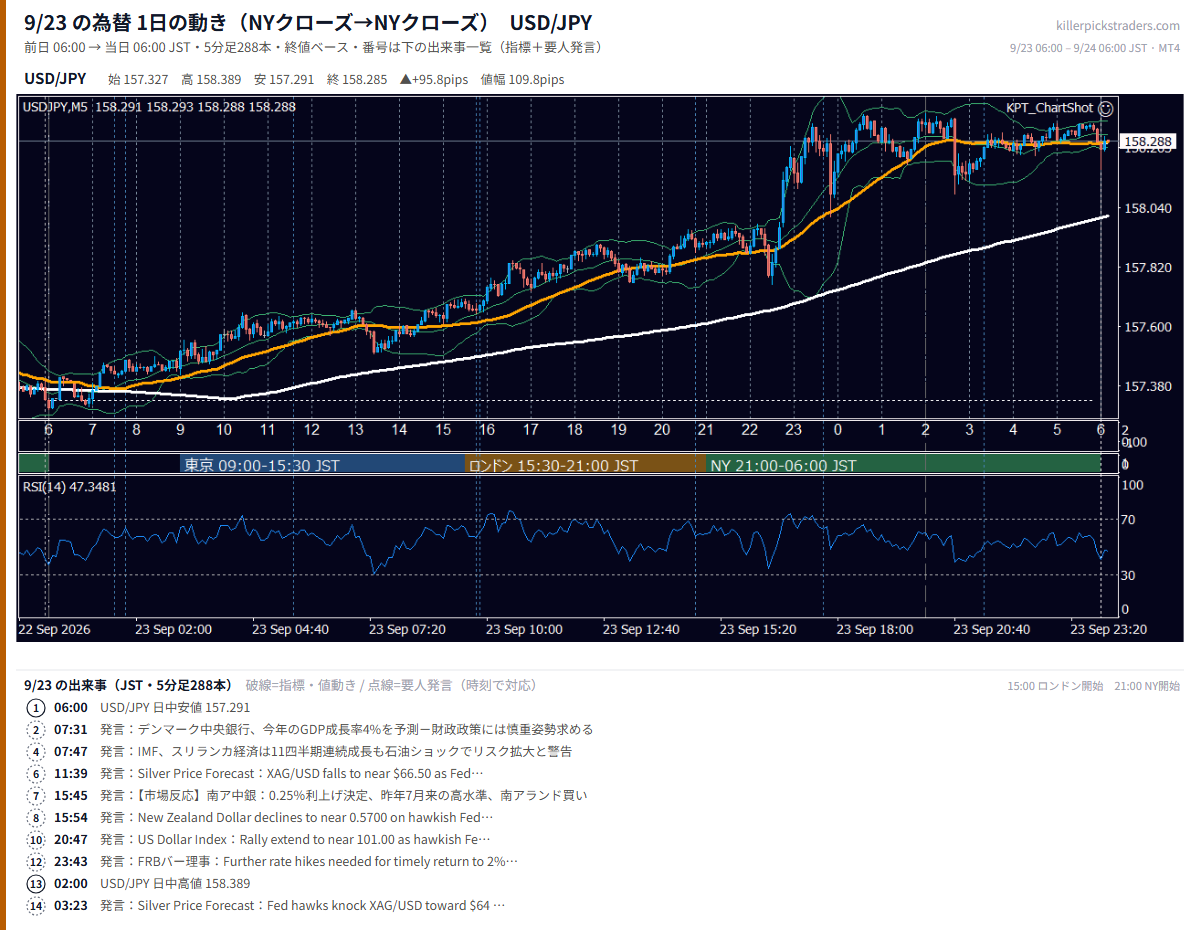The width and height of the screenshot is (1200, 930).
Task: Click the 23 Sep 15:20 time axis label
Action: pyautogui.click(x=758, y=629)
